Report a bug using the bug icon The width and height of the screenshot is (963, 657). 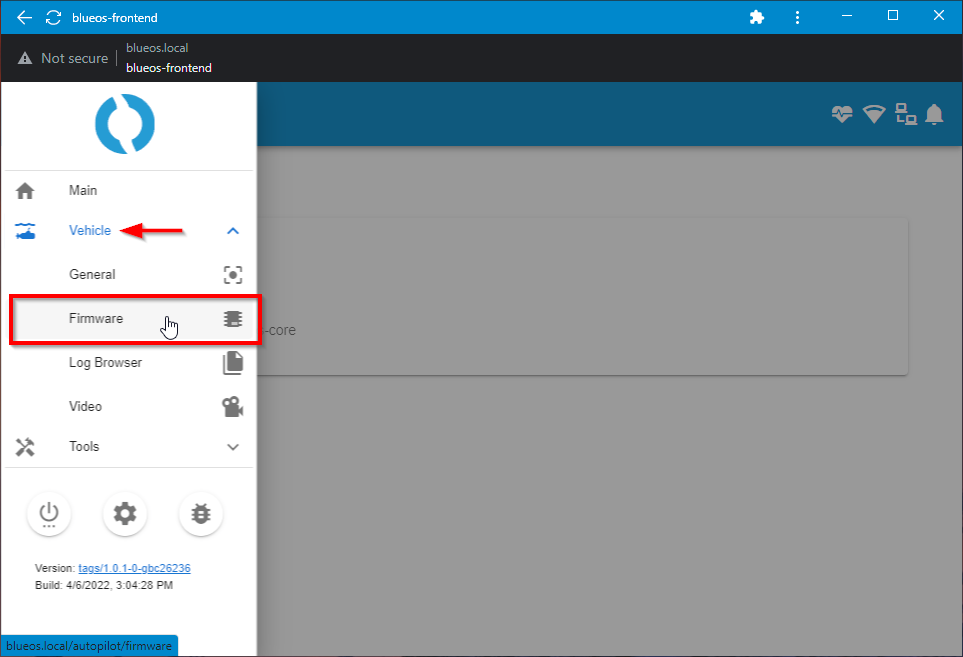tap(200, 513)
